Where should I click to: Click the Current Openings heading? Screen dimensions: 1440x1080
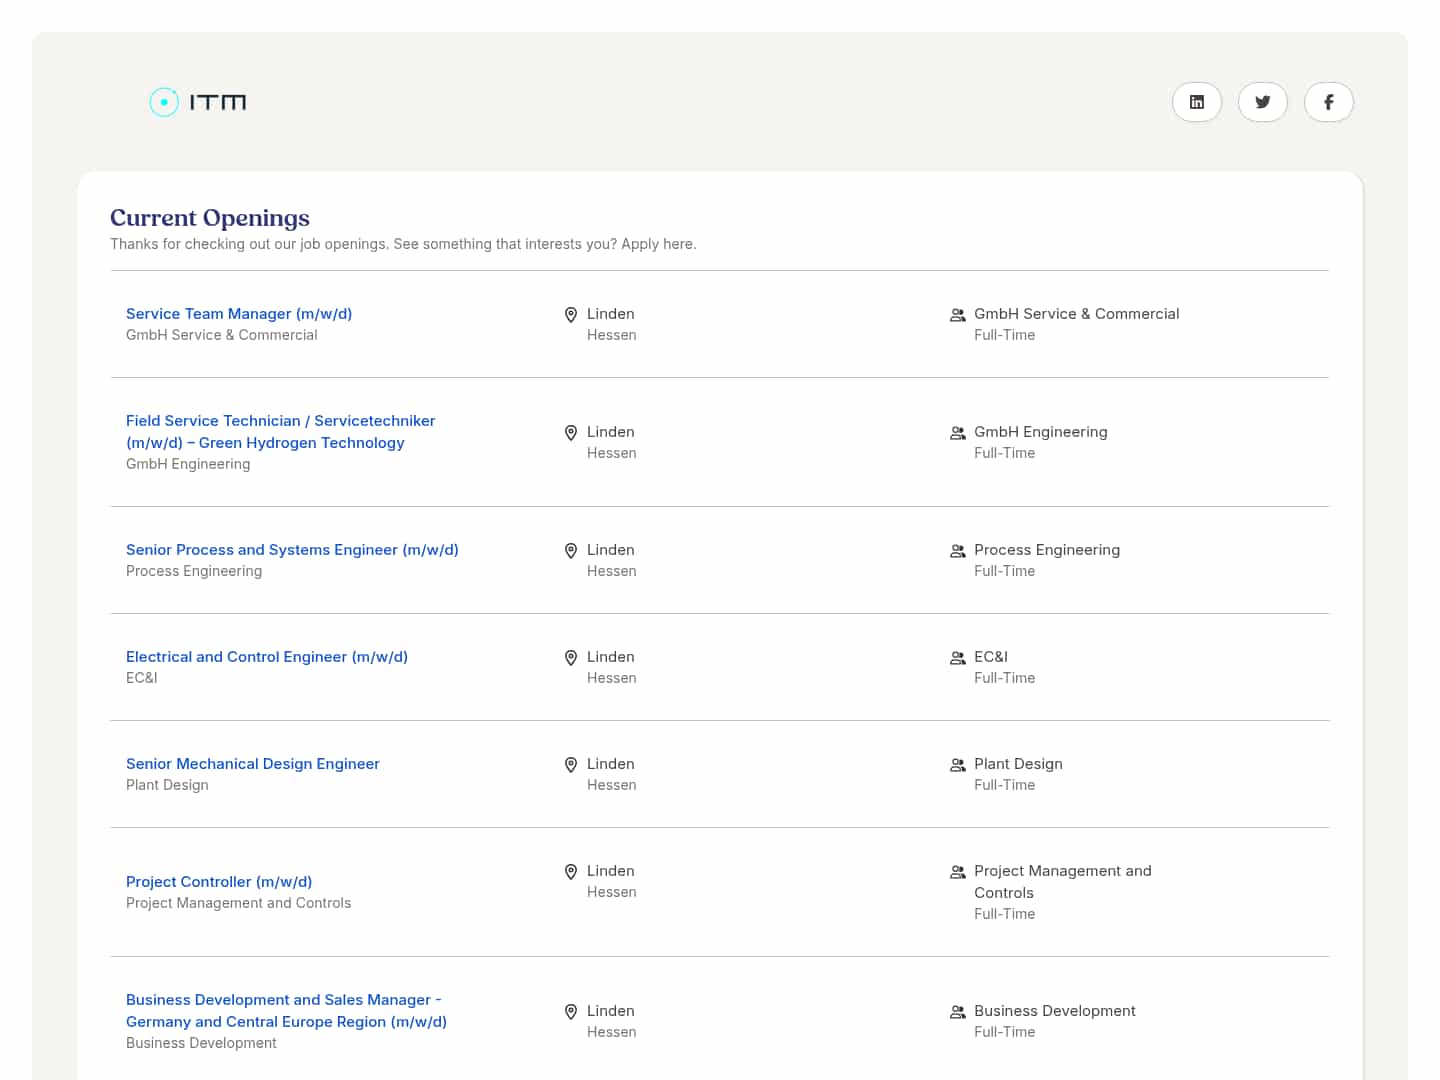click(210, 218)
